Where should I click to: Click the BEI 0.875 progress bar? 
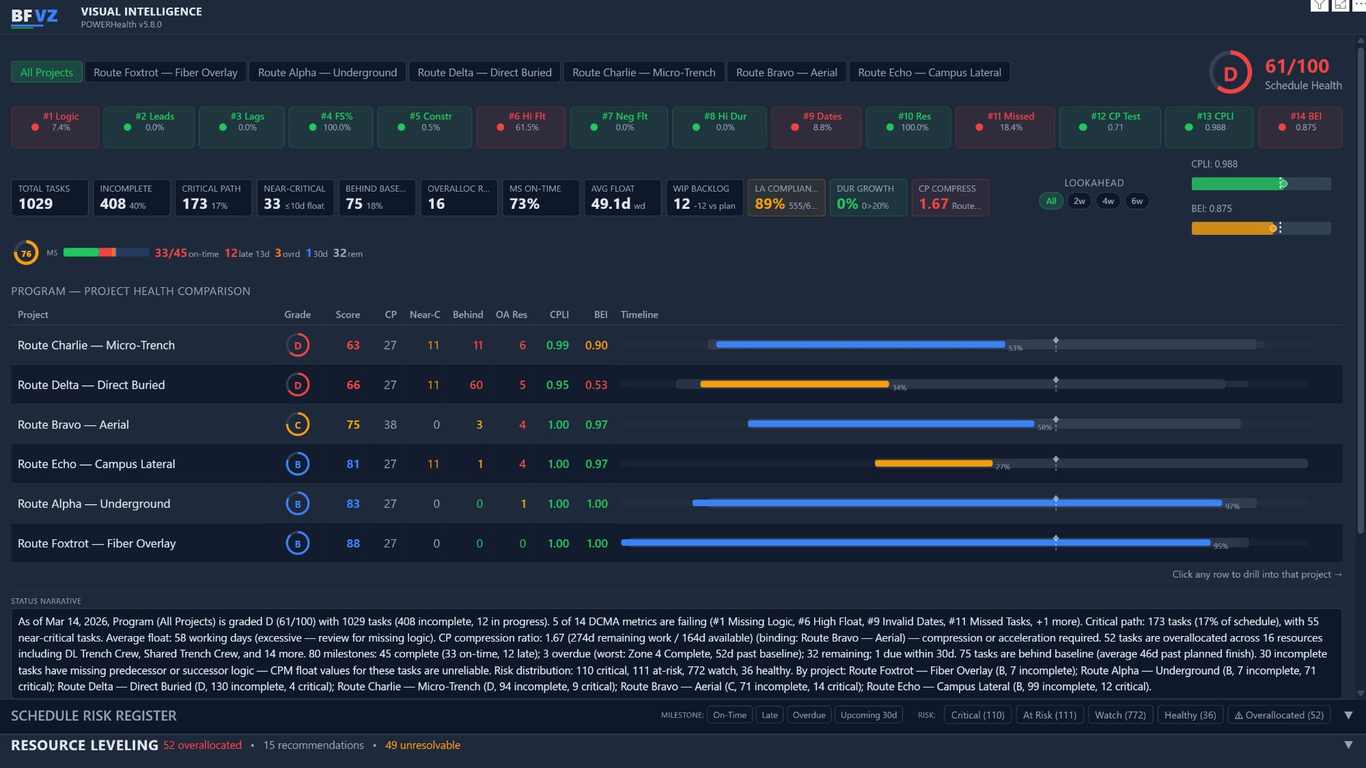pyautogui.click(x=1260, y=228)
